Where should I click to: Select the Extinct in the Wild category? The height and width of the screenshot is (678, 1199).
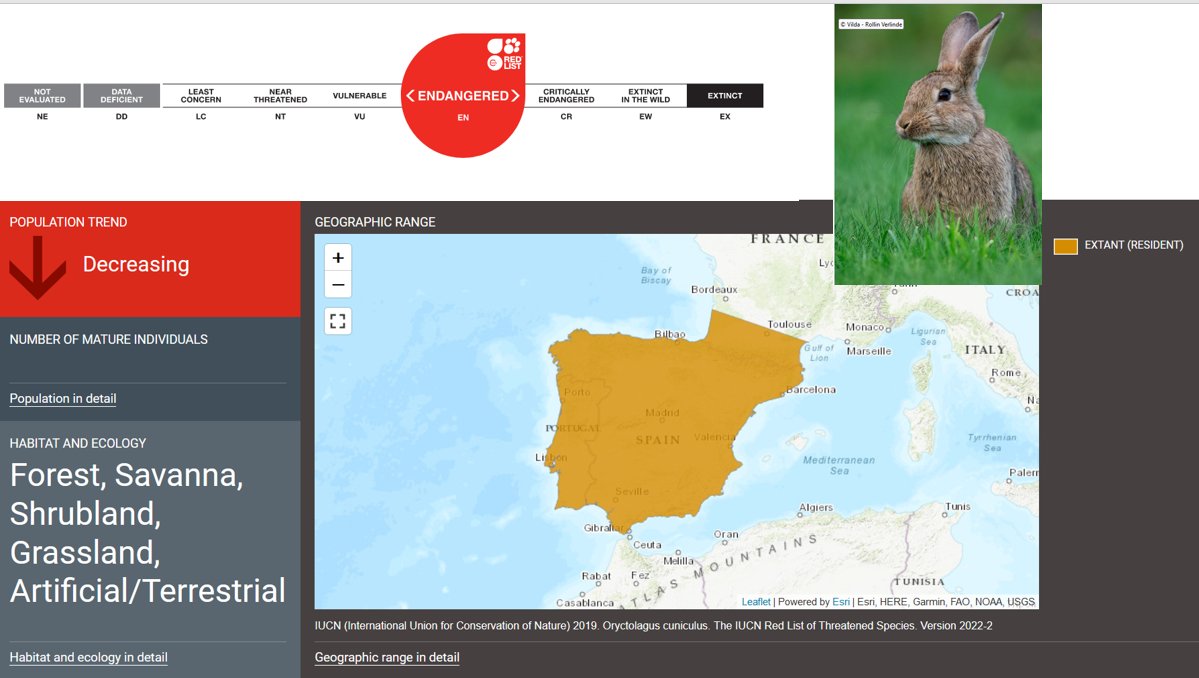click(645, 96)
